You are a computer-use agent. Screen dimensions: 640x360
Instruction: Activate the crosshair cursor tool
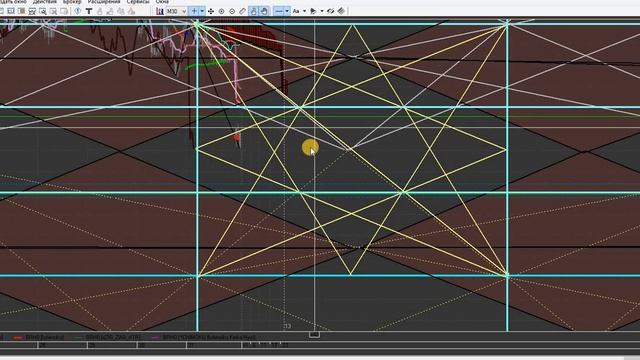click(x=194, y=11)
